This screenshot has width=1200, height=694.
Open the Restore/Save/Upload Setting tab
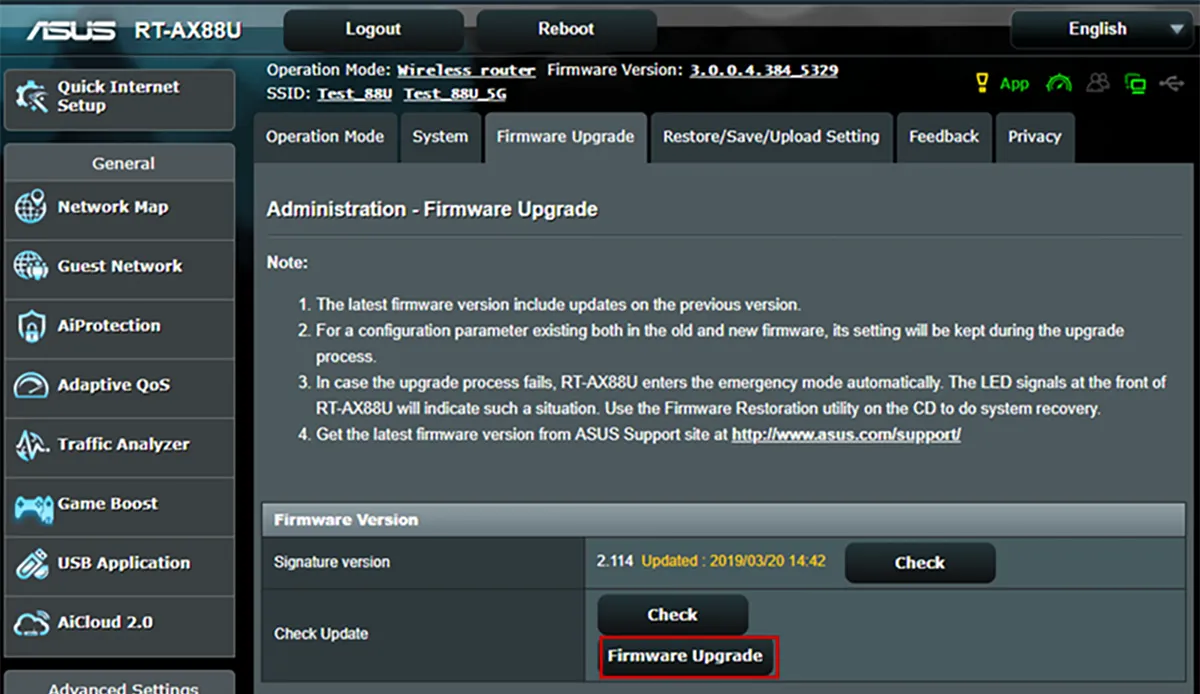point(771,137)
